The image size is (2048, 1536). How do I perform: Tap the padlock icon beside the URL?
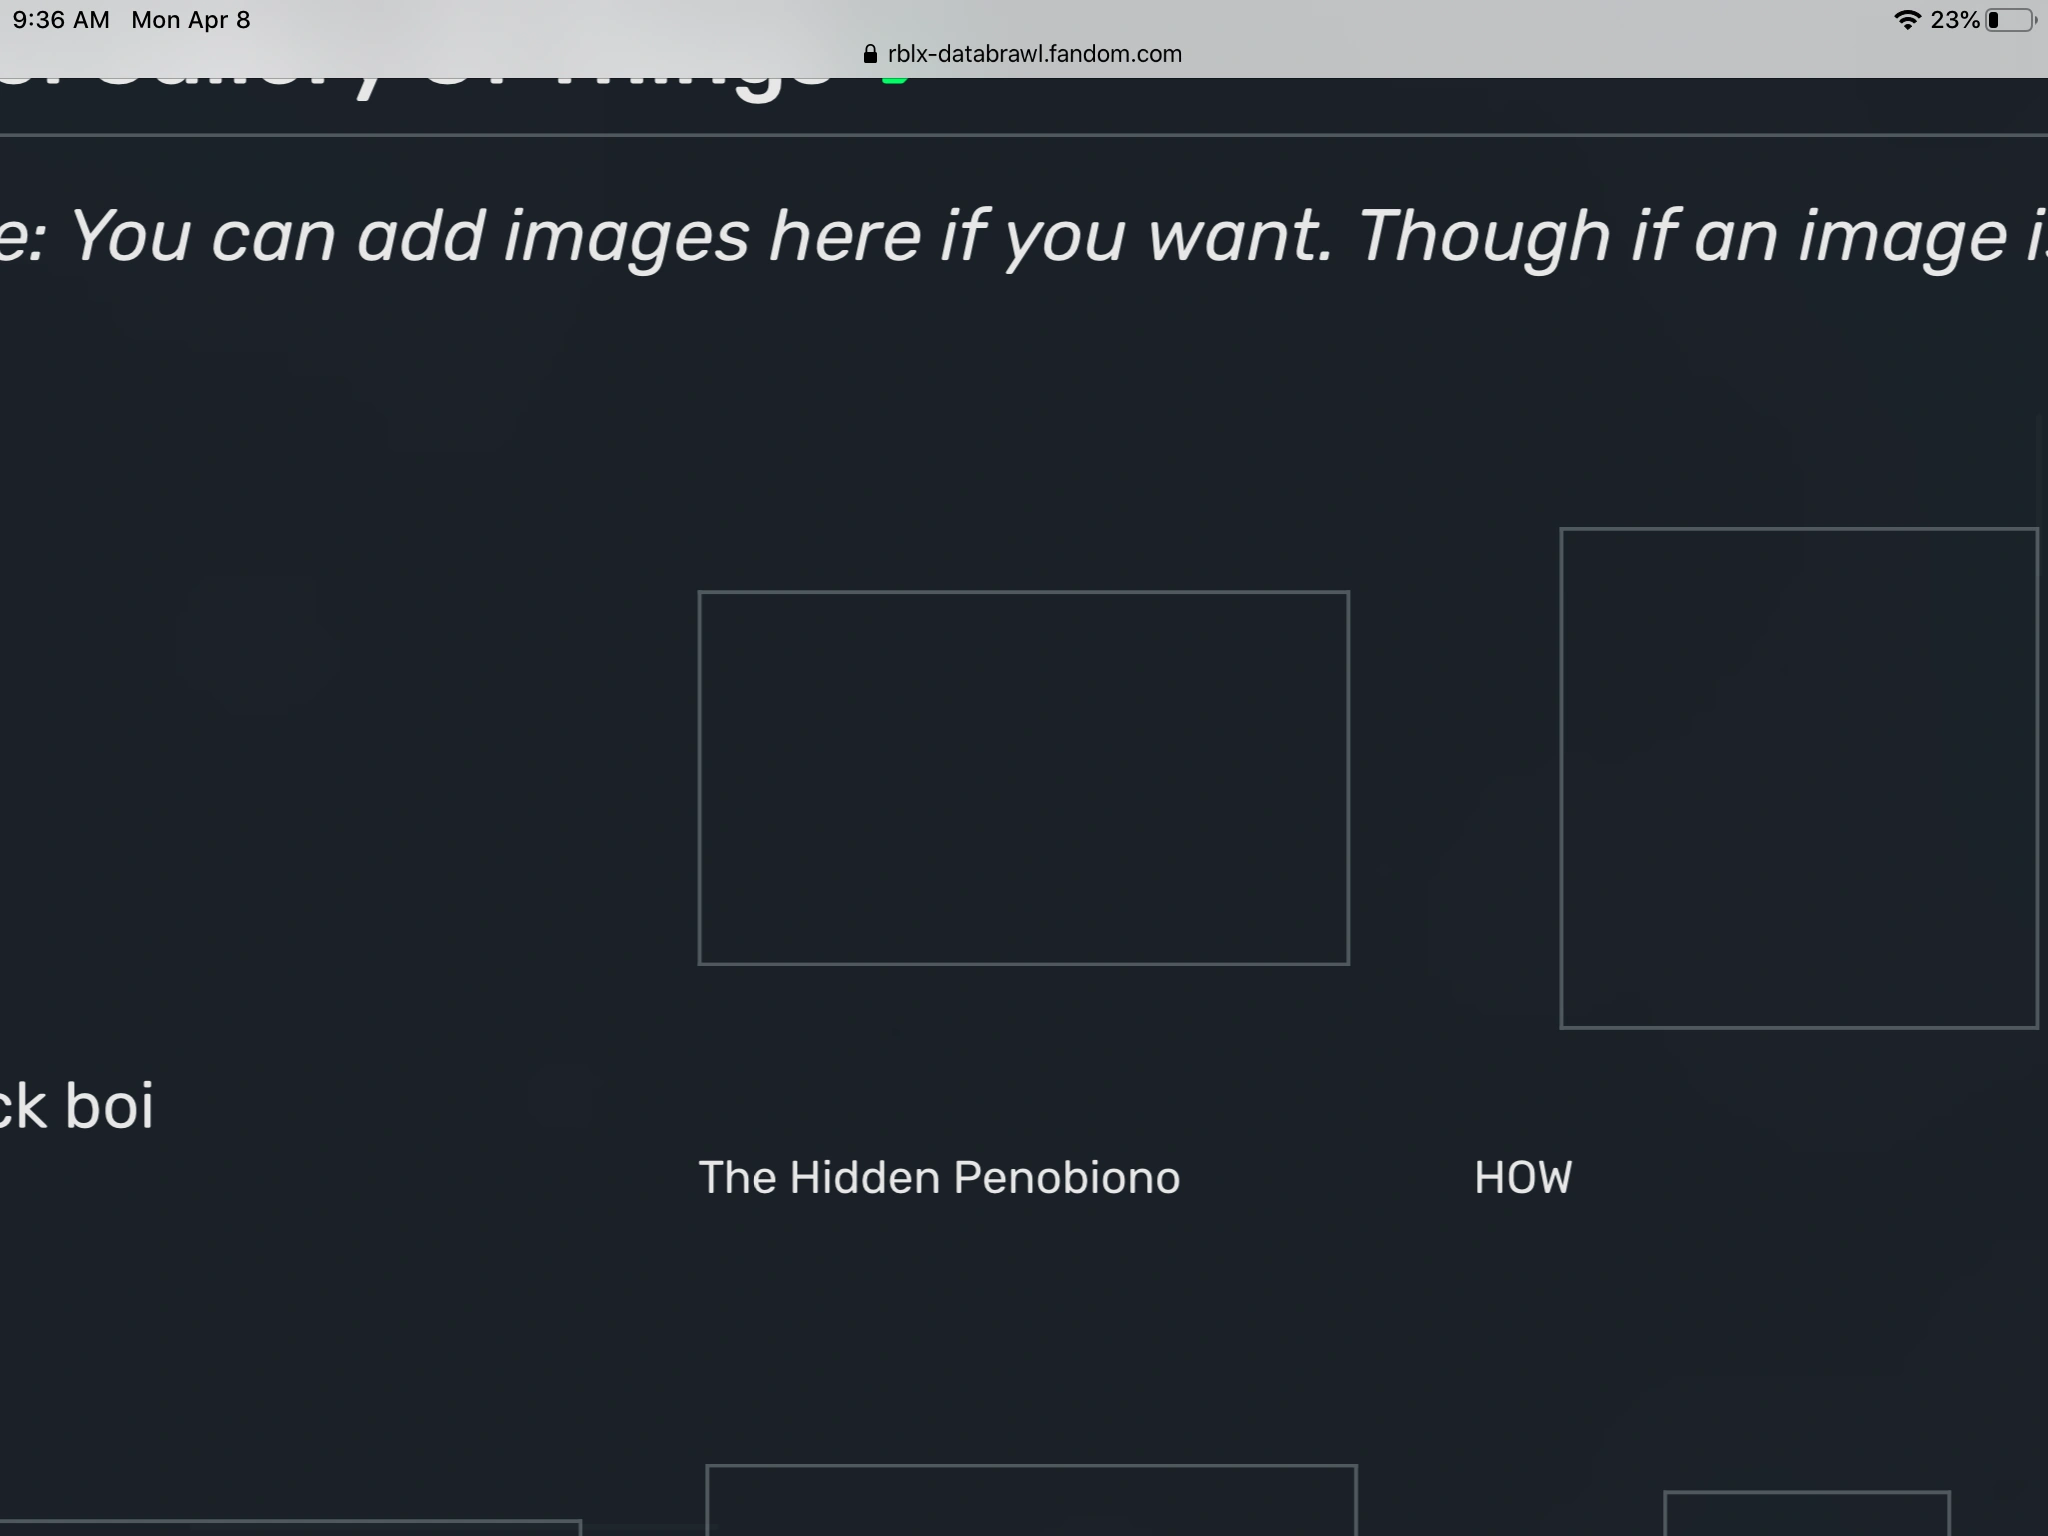870,54
